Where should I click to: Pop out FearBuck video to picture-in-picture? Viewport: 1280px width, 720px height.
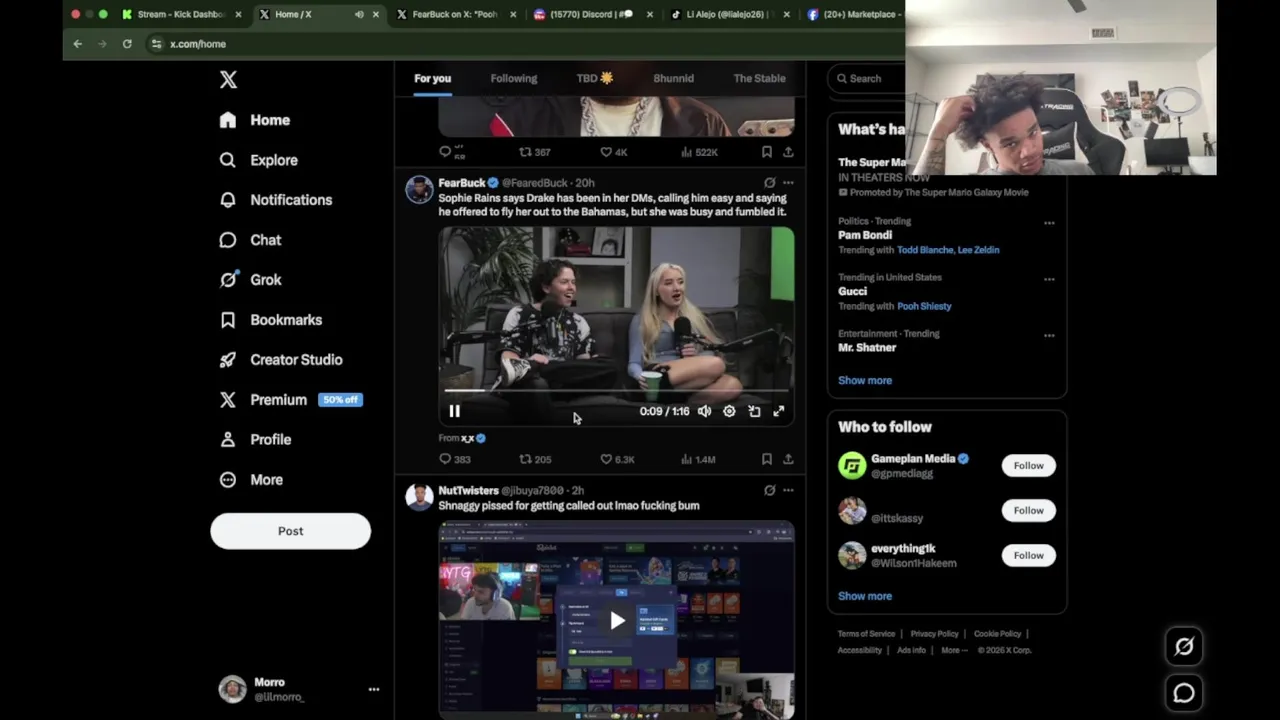click(x=754, y=411)
